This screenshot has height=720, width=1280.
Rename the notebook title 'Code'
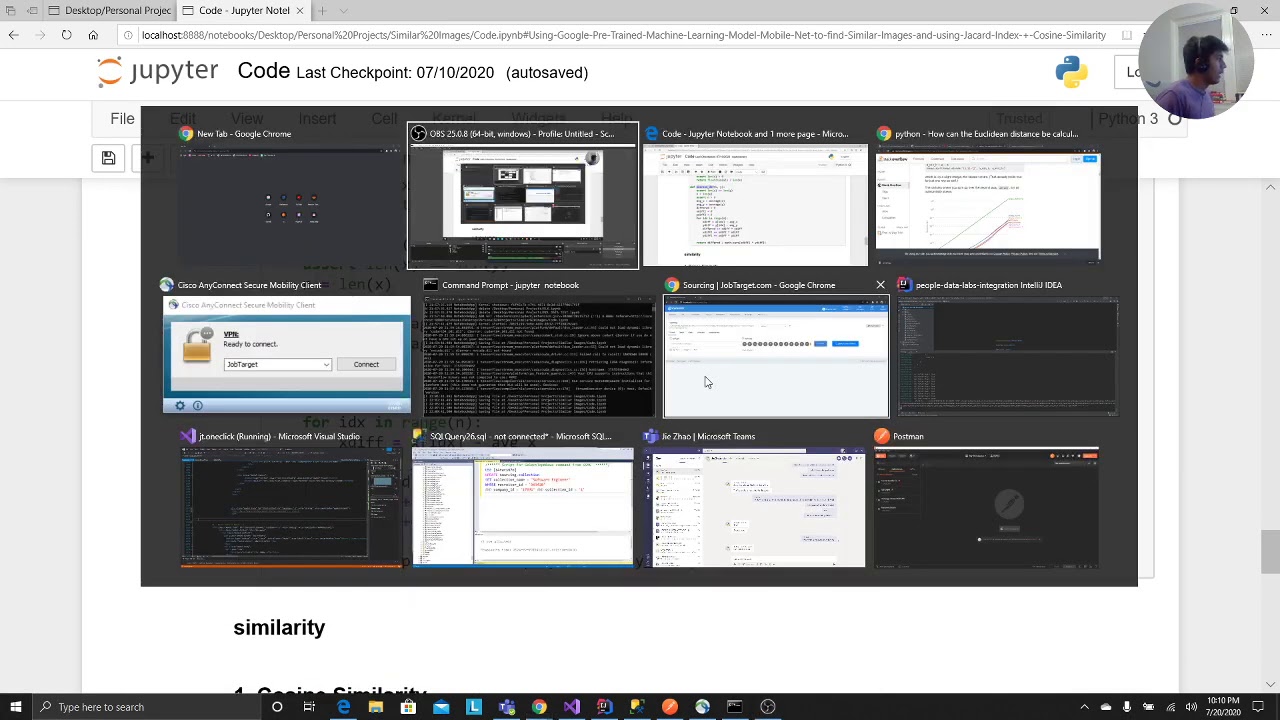pyautogui.click(x=264, y=71)
